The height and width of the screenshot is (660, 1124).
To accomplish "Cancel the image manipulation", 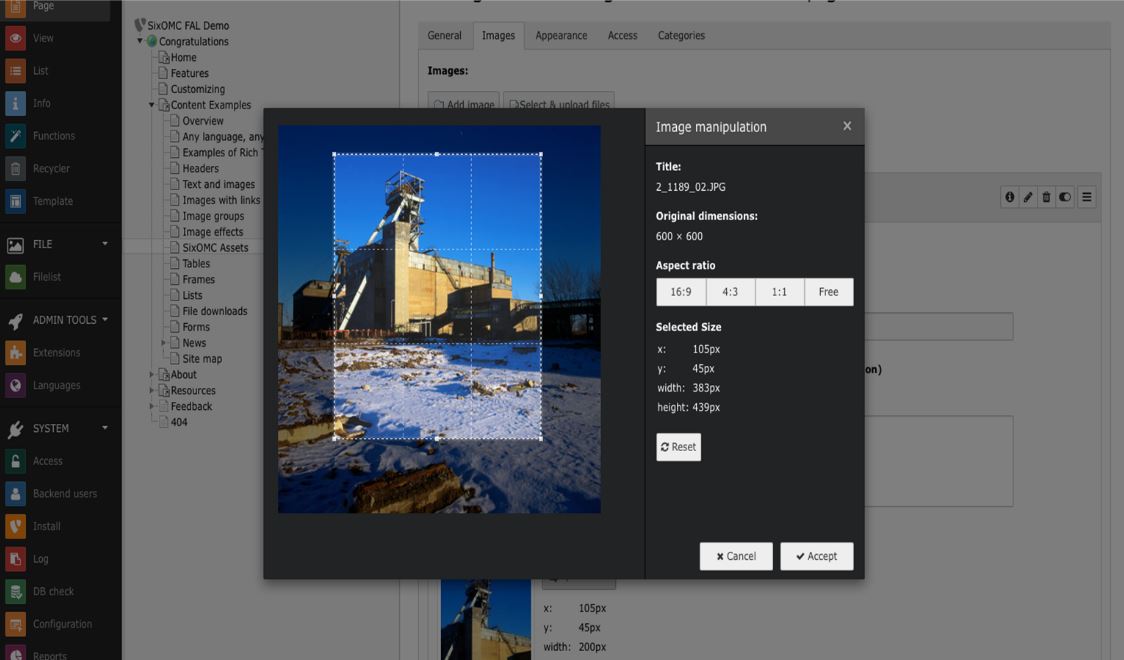I will coord(736,556).
